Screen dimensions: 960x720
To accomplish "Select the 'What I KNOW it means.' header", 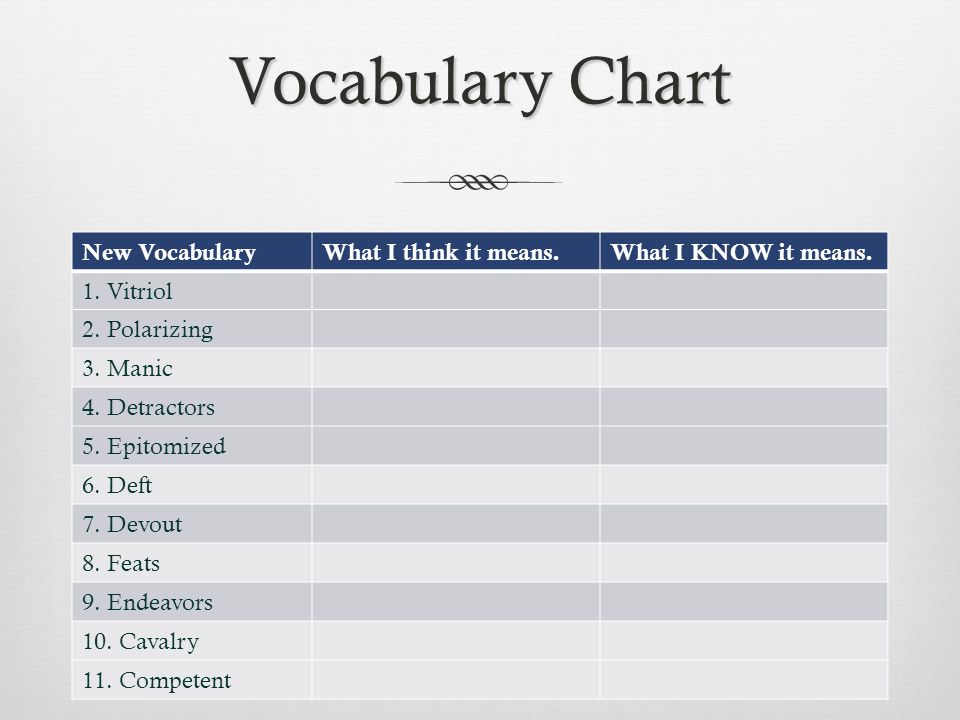I will [x=743, y=251].
